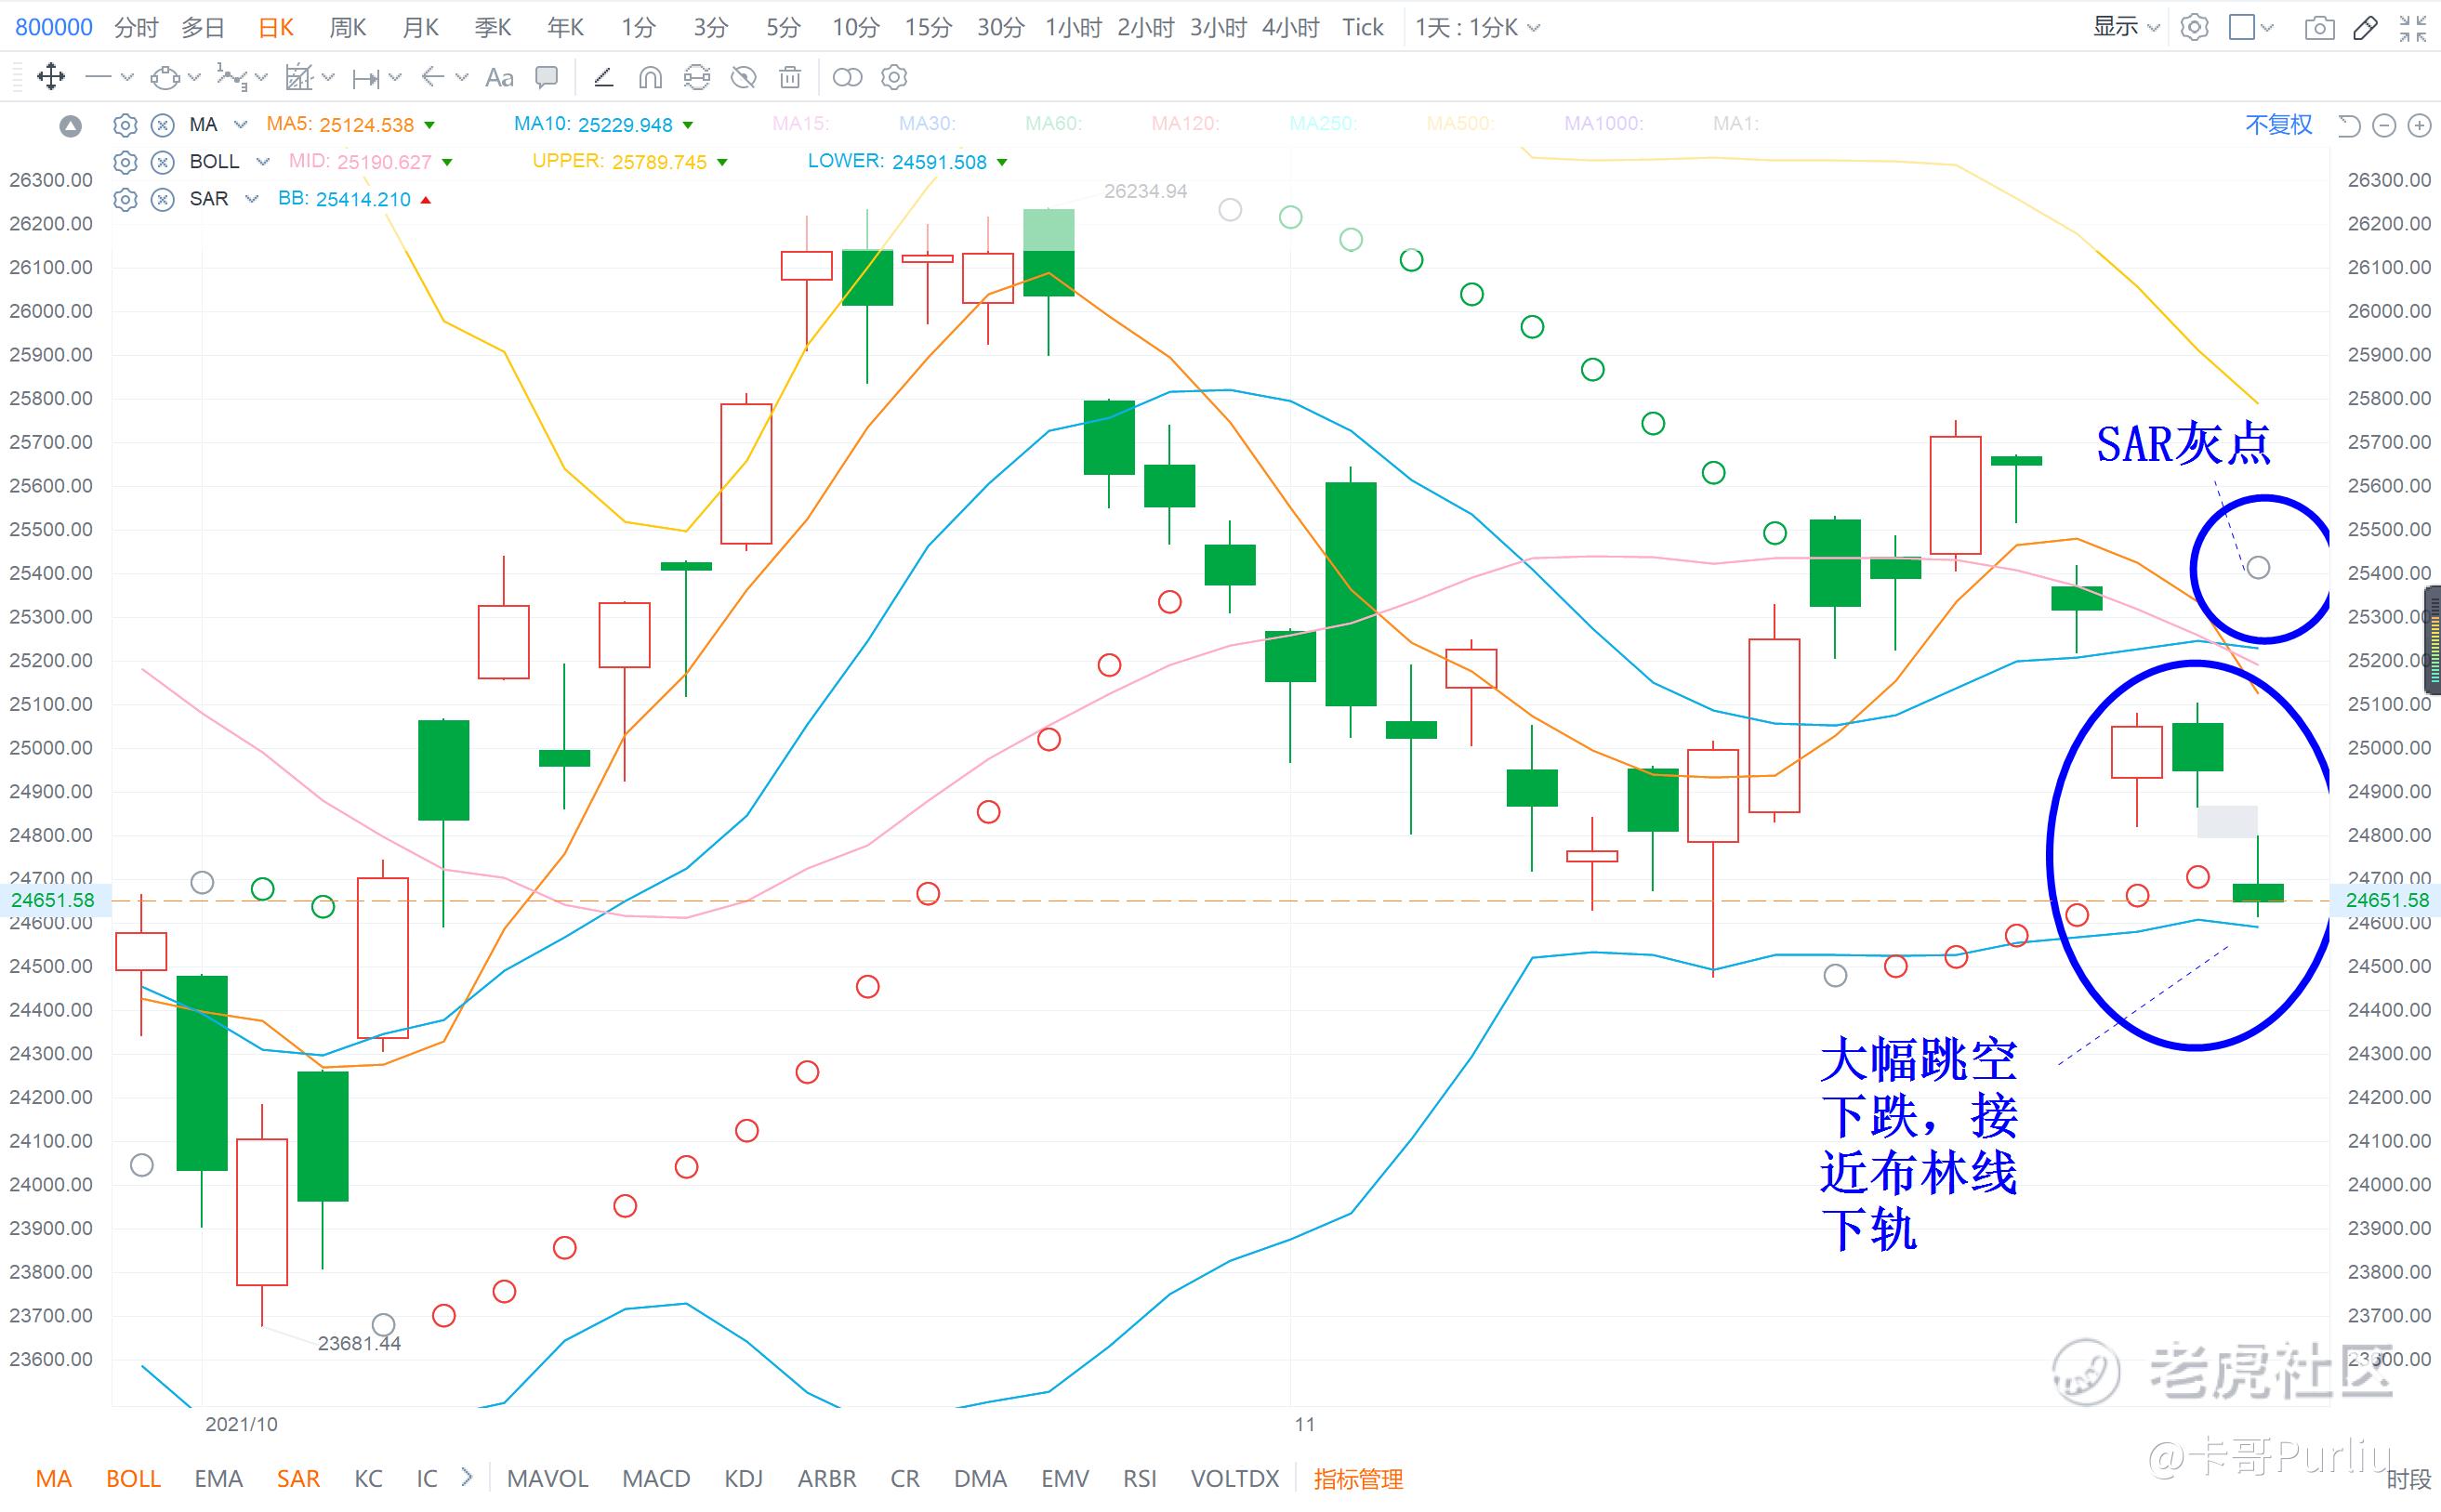Open BOLL indicator settings gear
Viewport: 2441px width, 1512px height.
click(x=125, y=162)
